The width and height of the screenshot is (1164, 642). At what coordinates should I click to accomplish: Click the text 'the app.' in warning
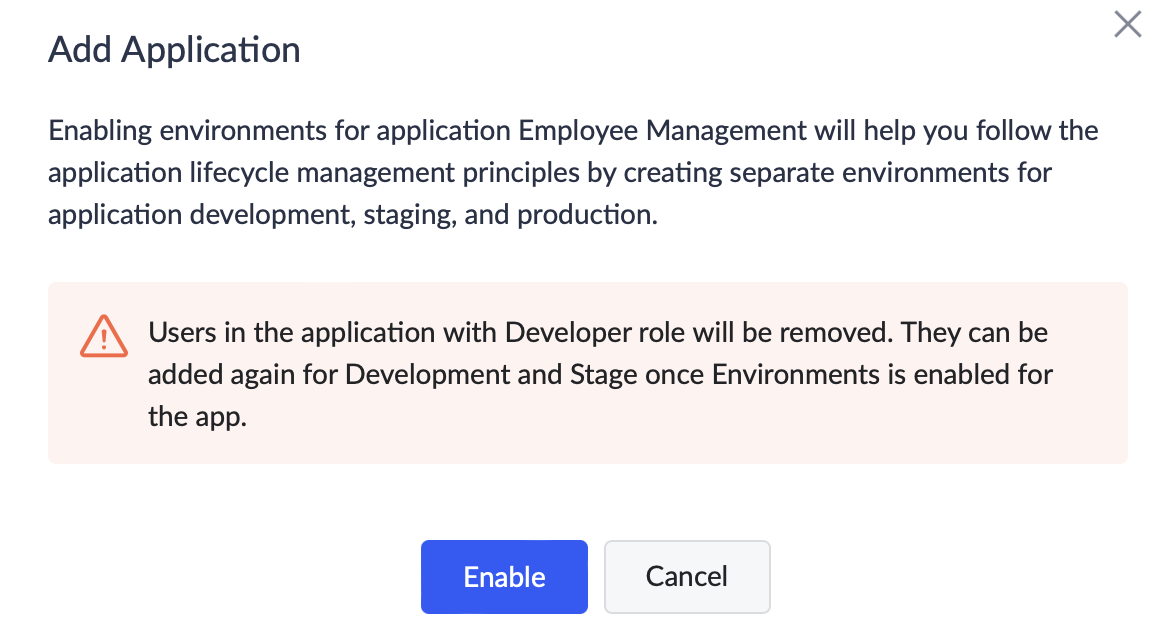point(197,417)
